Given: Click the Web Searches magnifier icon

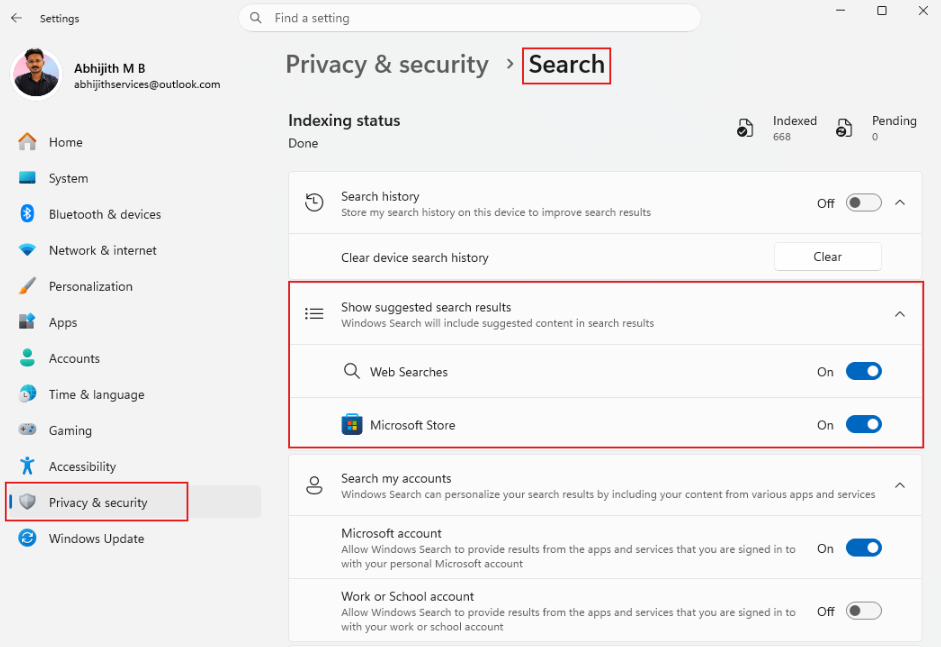Looking at the screenshot, I should point(352,371).
